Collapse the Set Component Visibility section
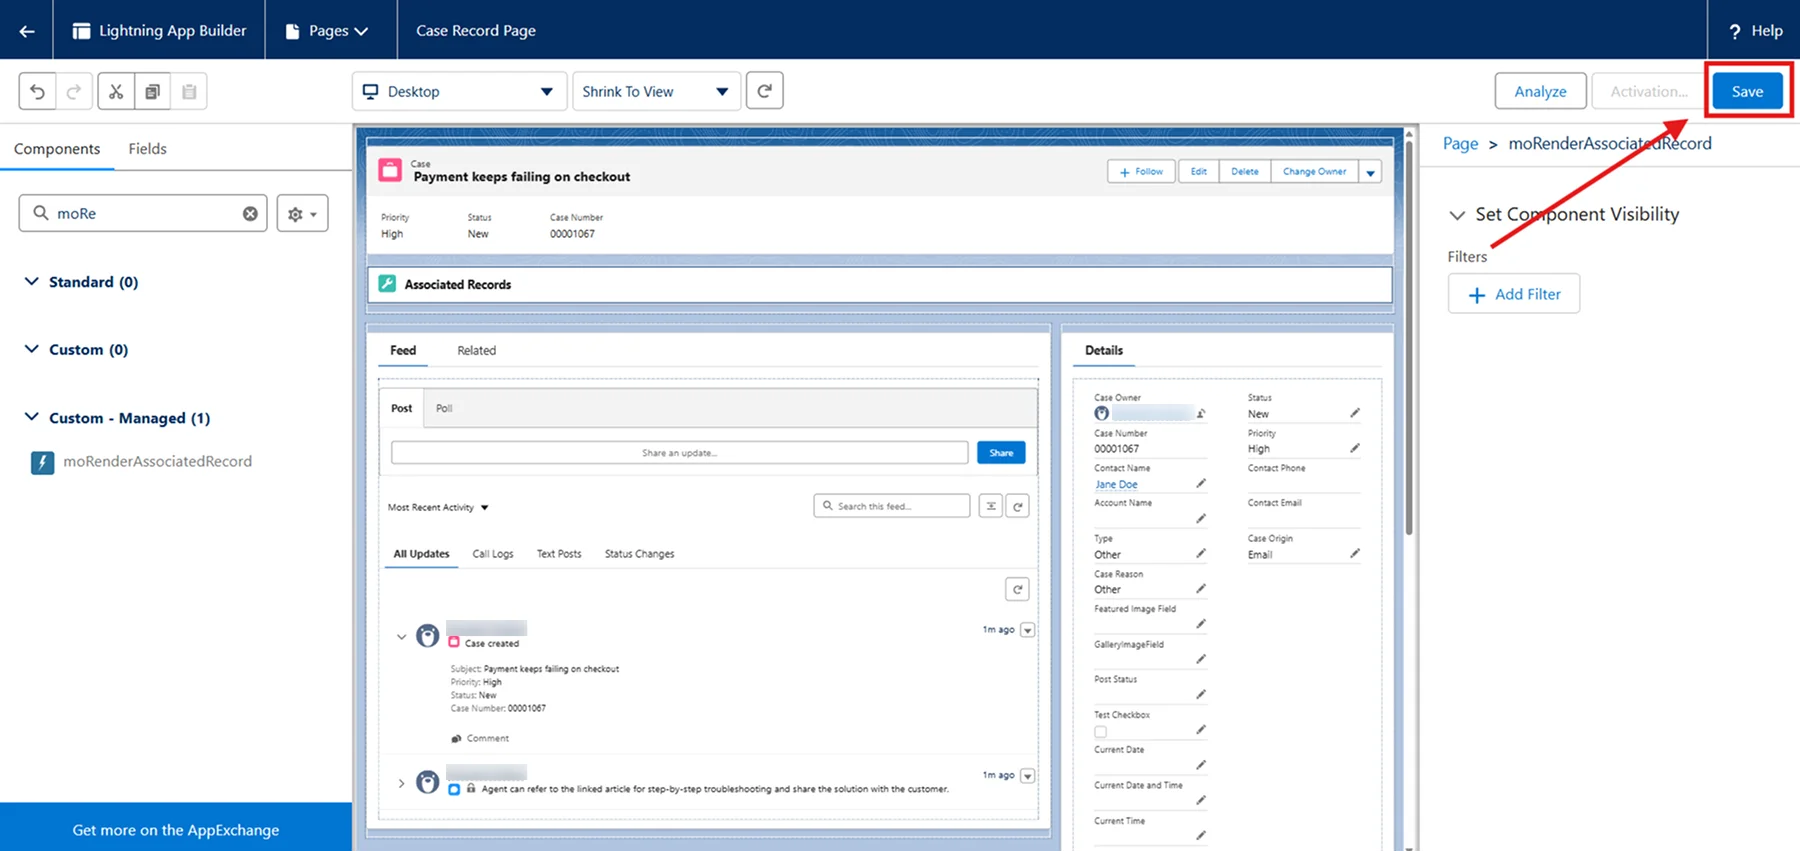This screenshot has height=852, width=1800. 1457,215
